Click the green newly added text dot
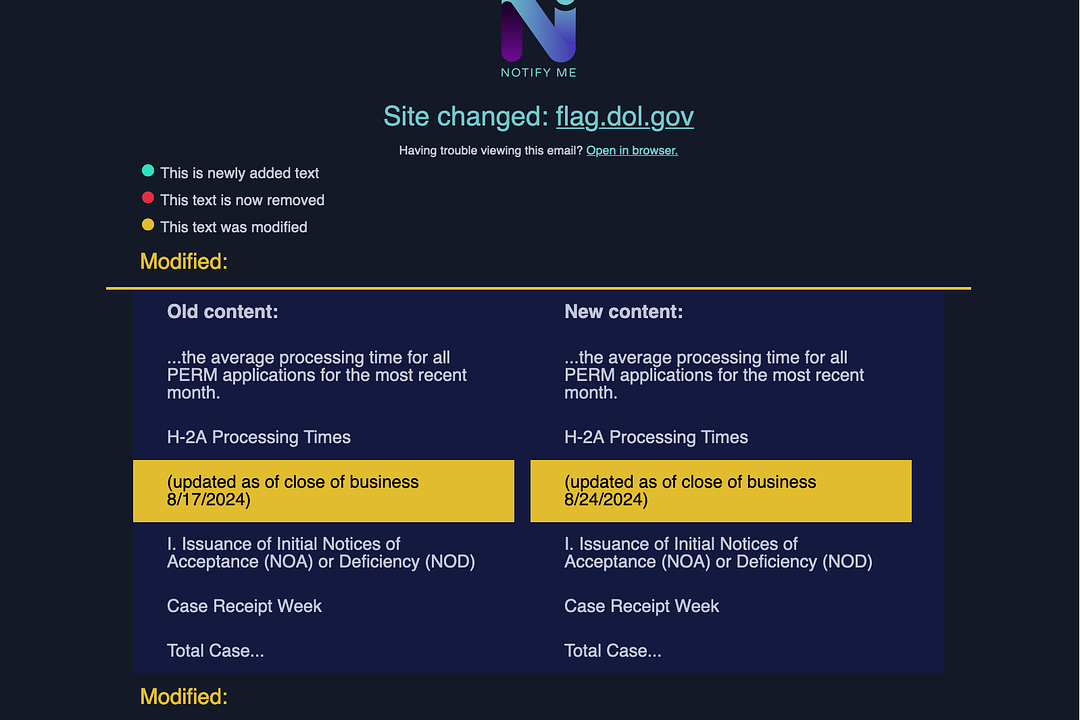 [149, 172]
